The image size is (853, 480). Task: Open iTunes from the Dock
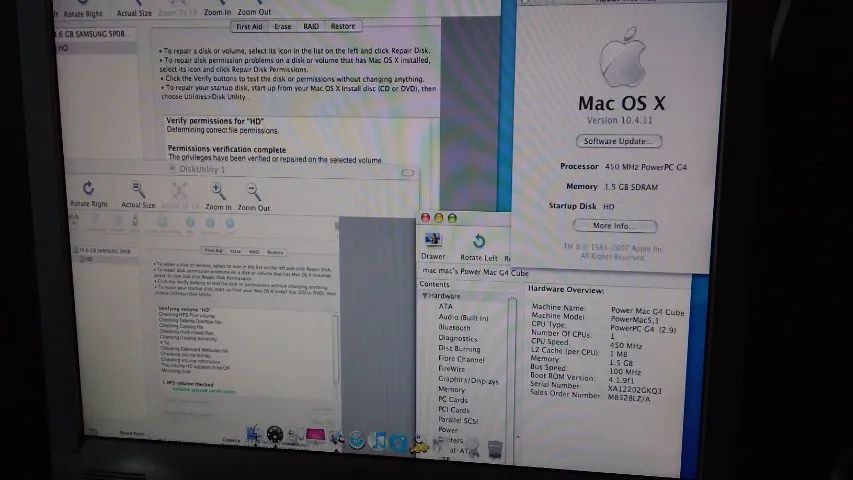(378, 440)
